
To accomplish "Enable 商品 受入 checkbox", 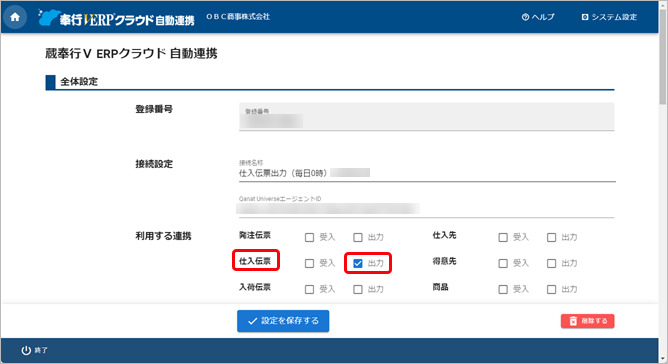I will pyautogui.click(x=503, y=289).
